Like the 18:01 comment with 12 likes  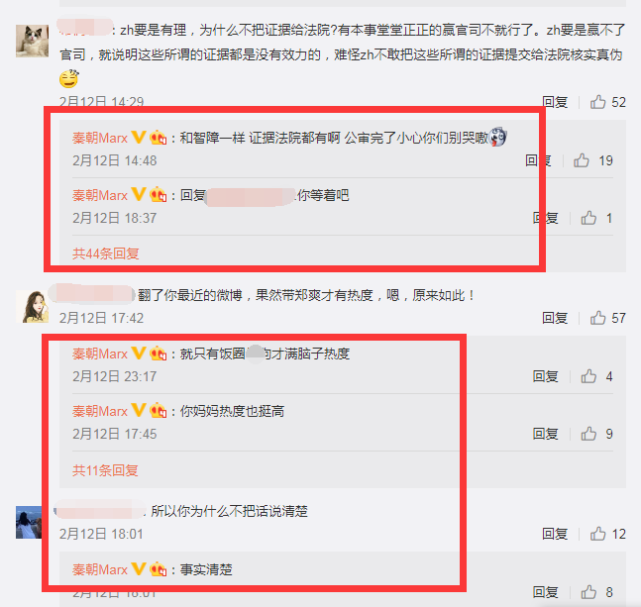point(598,534)
